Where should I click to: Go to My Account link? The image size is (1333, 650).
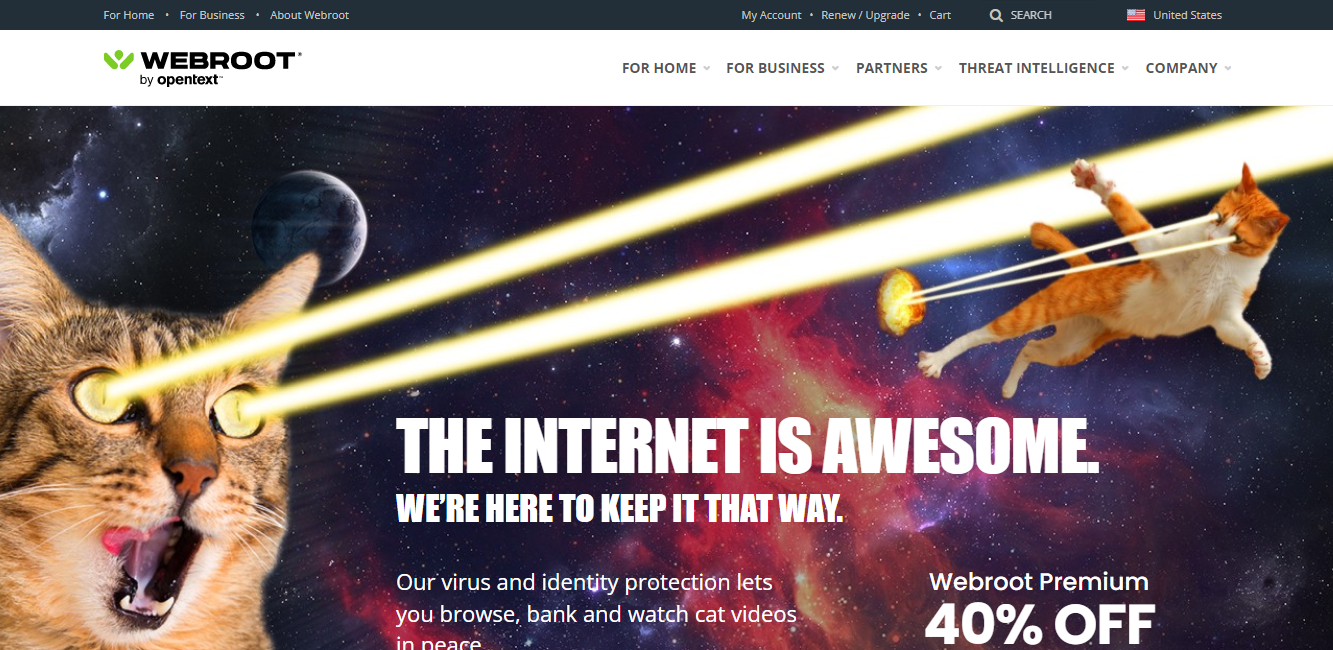click(x=771, y=15)
